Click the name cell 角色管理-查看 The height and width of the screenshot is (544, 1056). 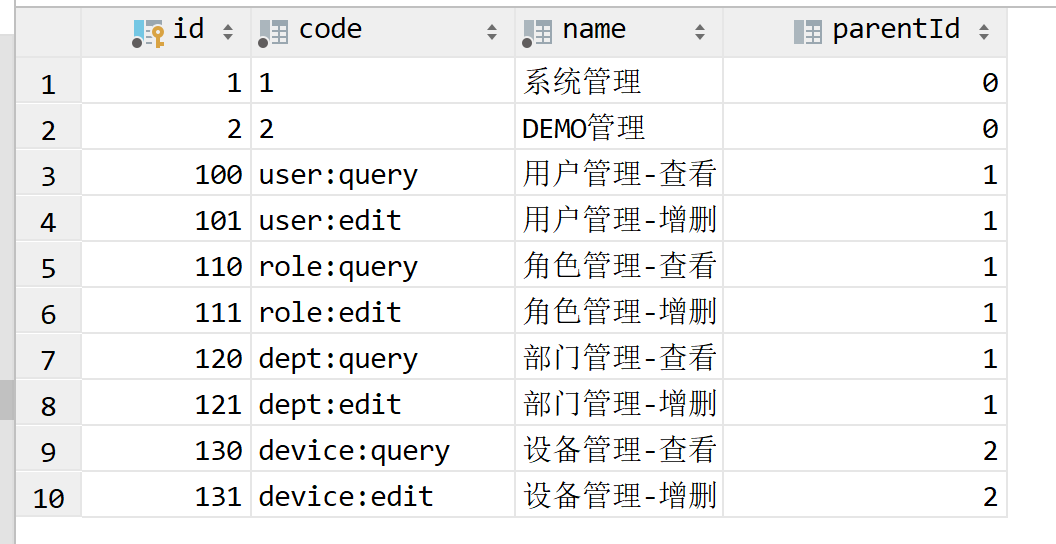619,267
